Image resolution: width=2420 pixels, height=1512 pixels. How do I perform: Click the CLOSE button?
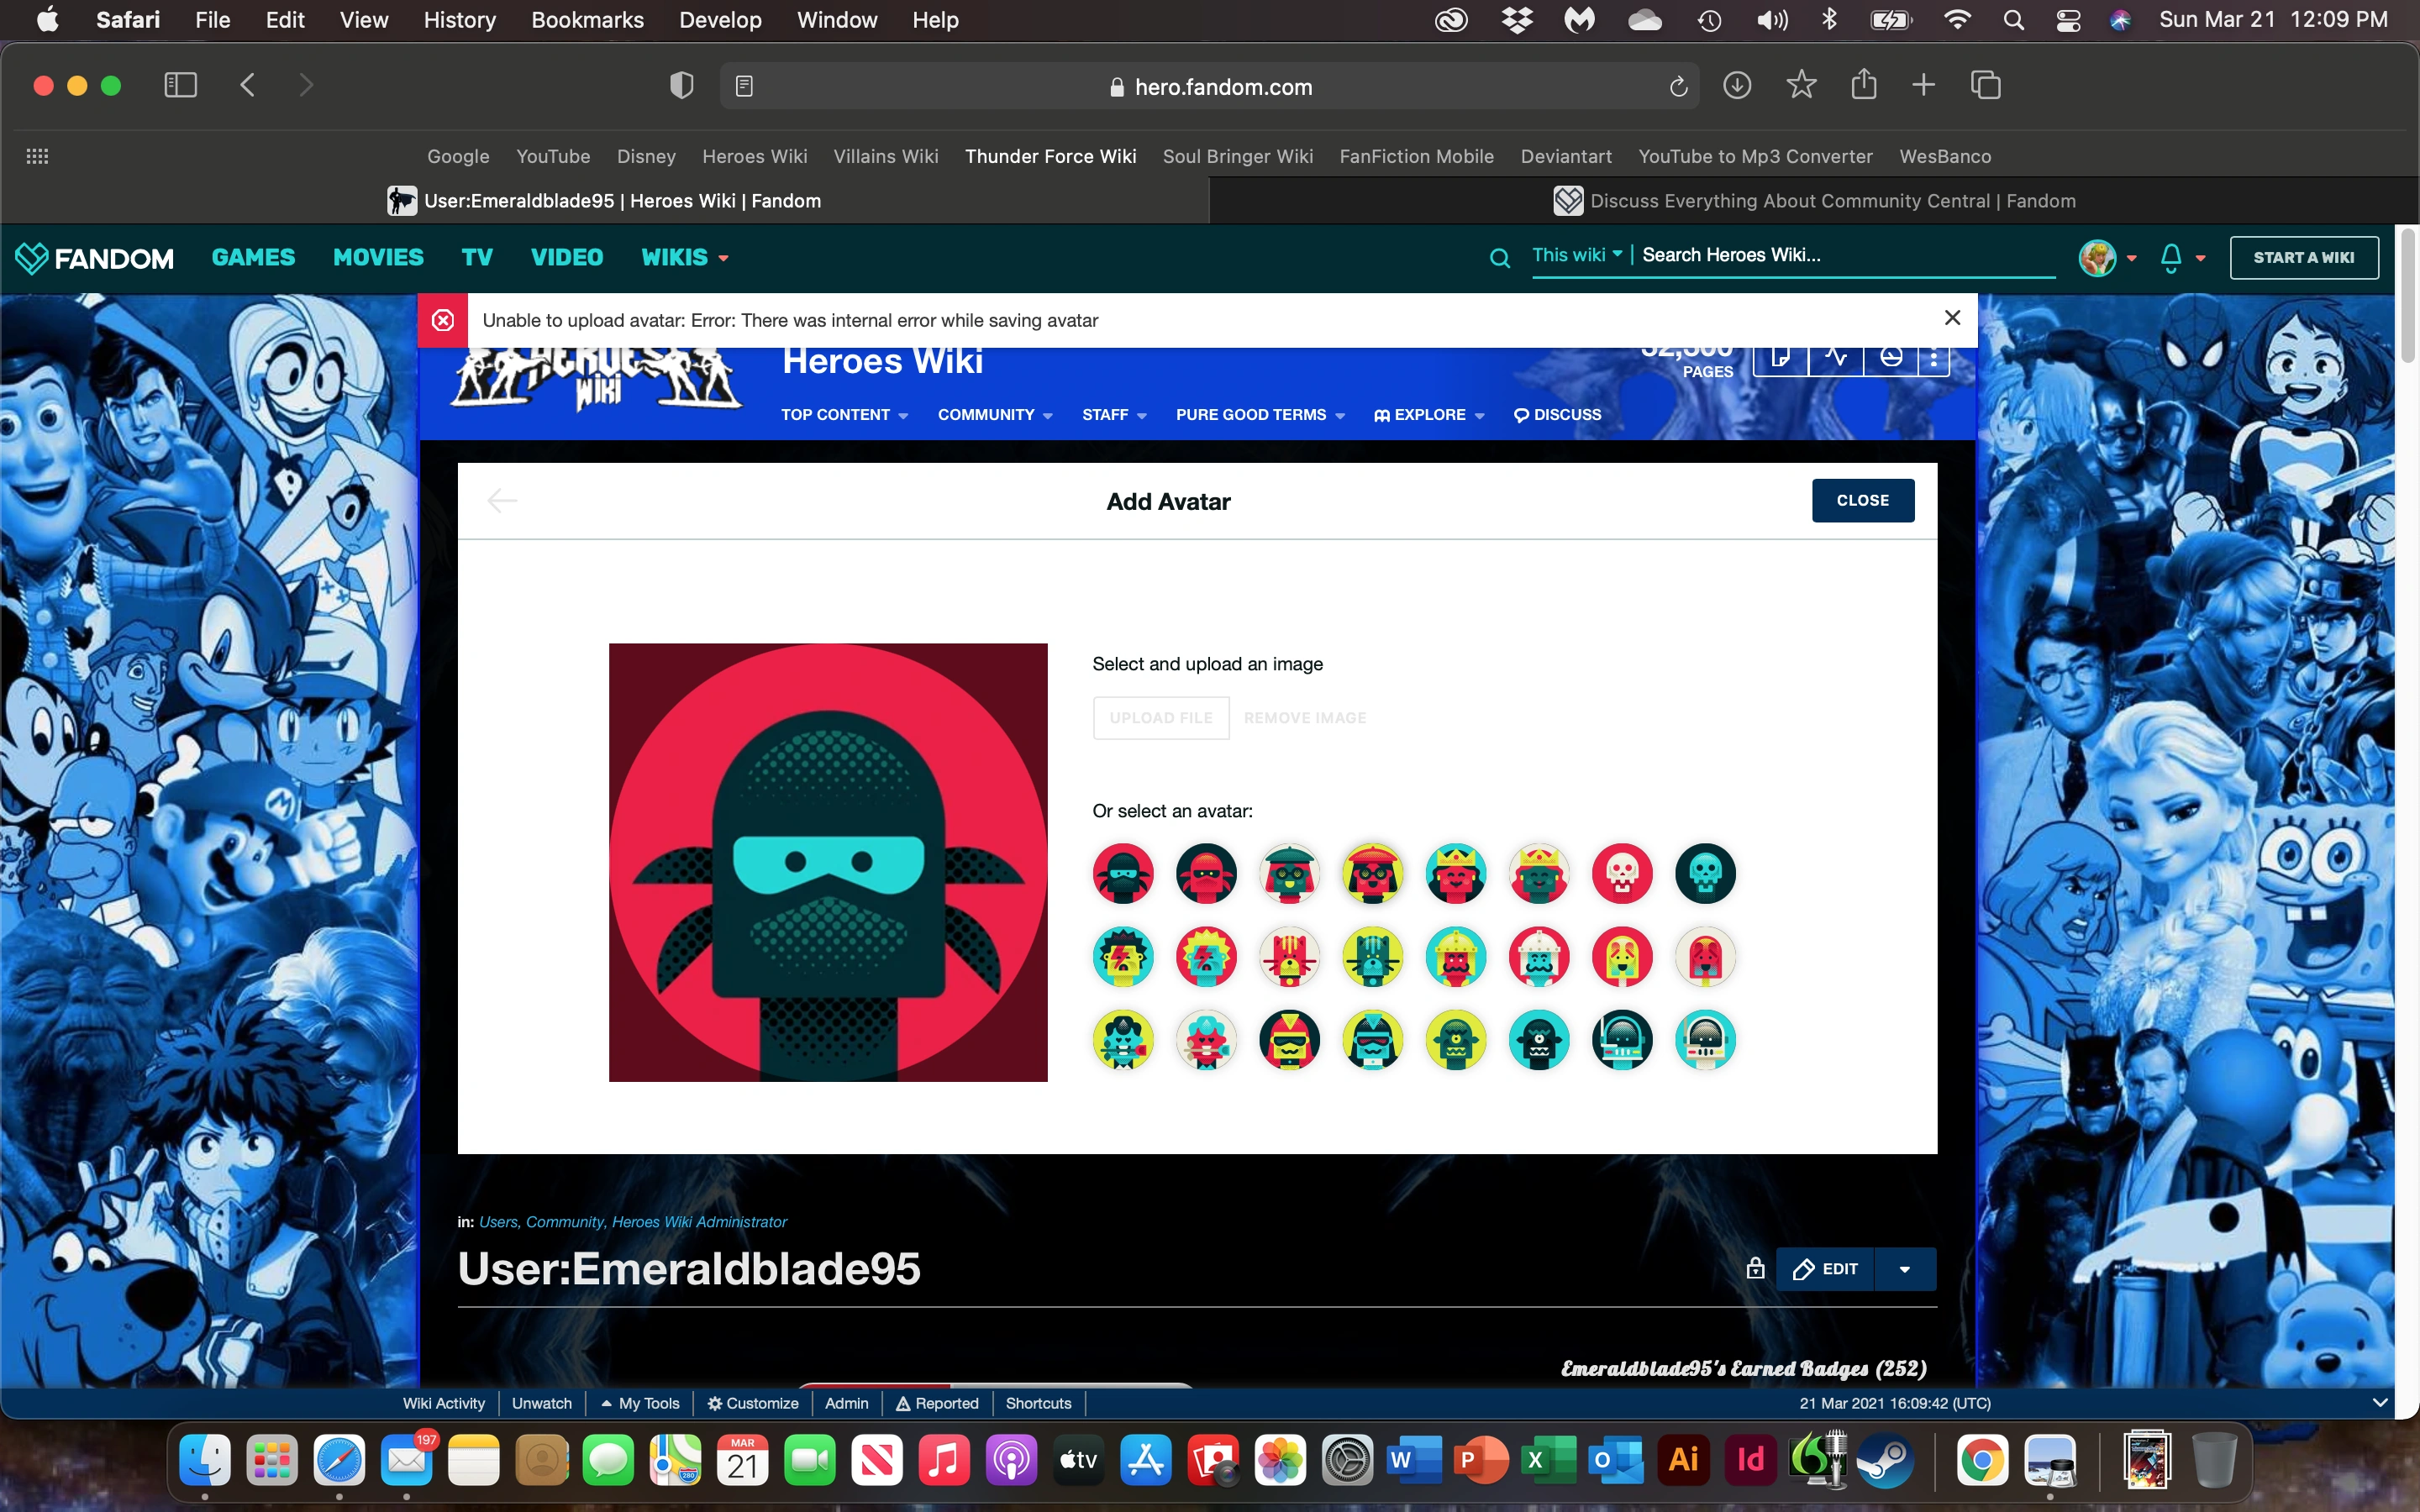click(1862, 500)
